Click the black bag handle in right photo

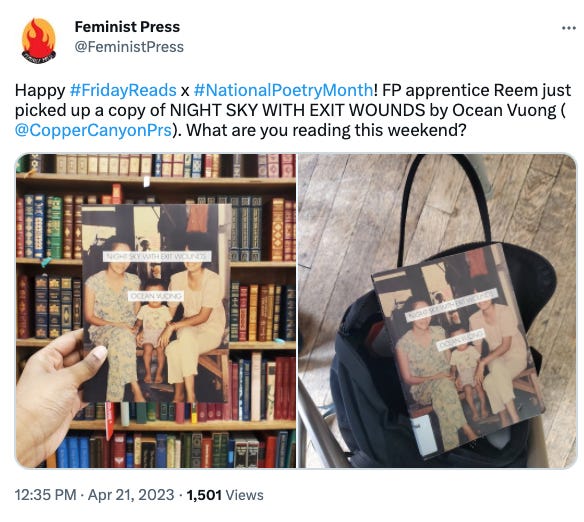click(x=443, y=201)
